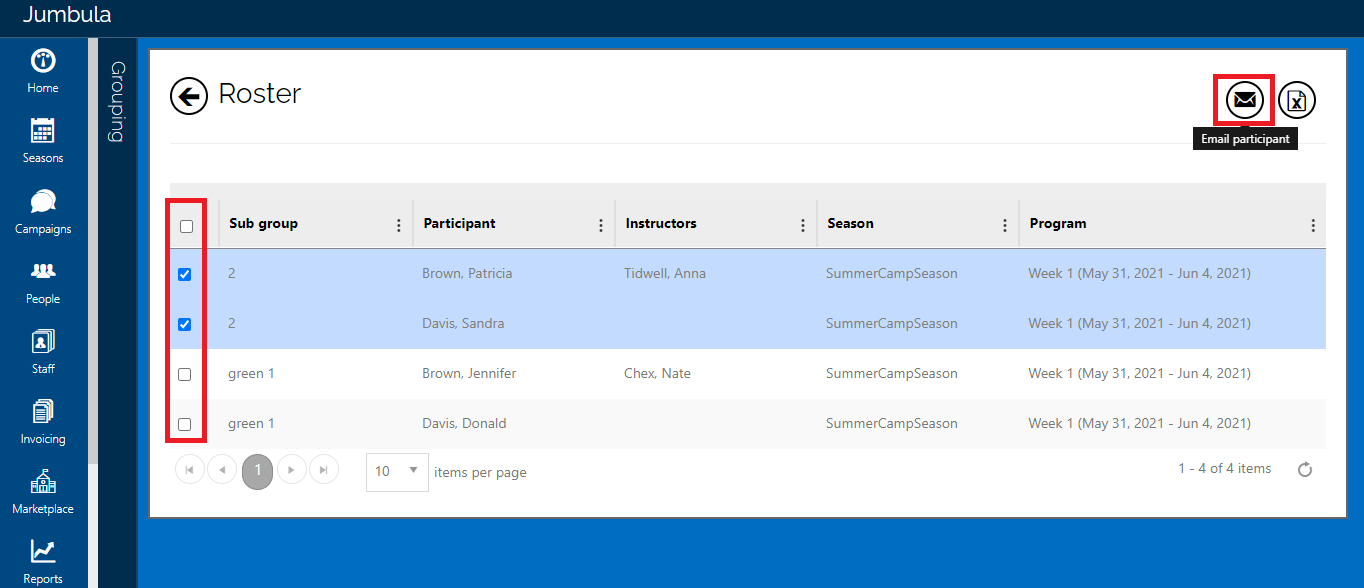1364x588 pixels.
Task: Sort by the Instructors column header
Action: 661,223
